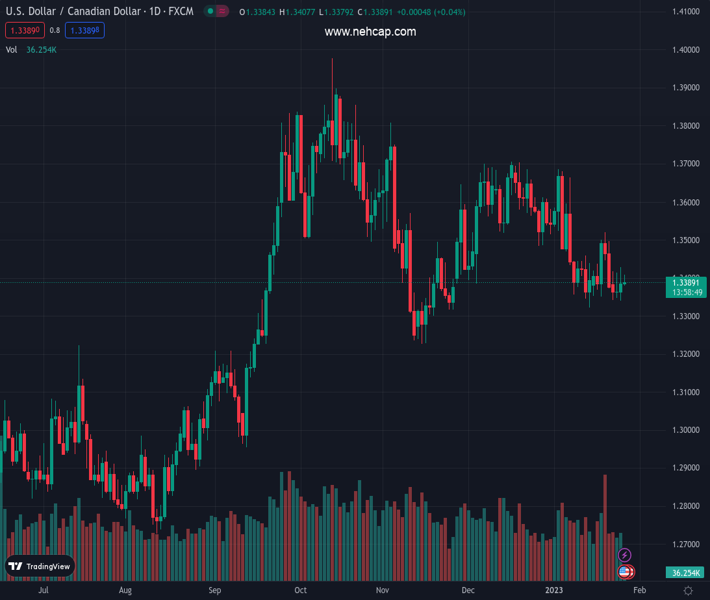
Task: Click the purple lightning bolt event marker
Action: pos(625,555)
